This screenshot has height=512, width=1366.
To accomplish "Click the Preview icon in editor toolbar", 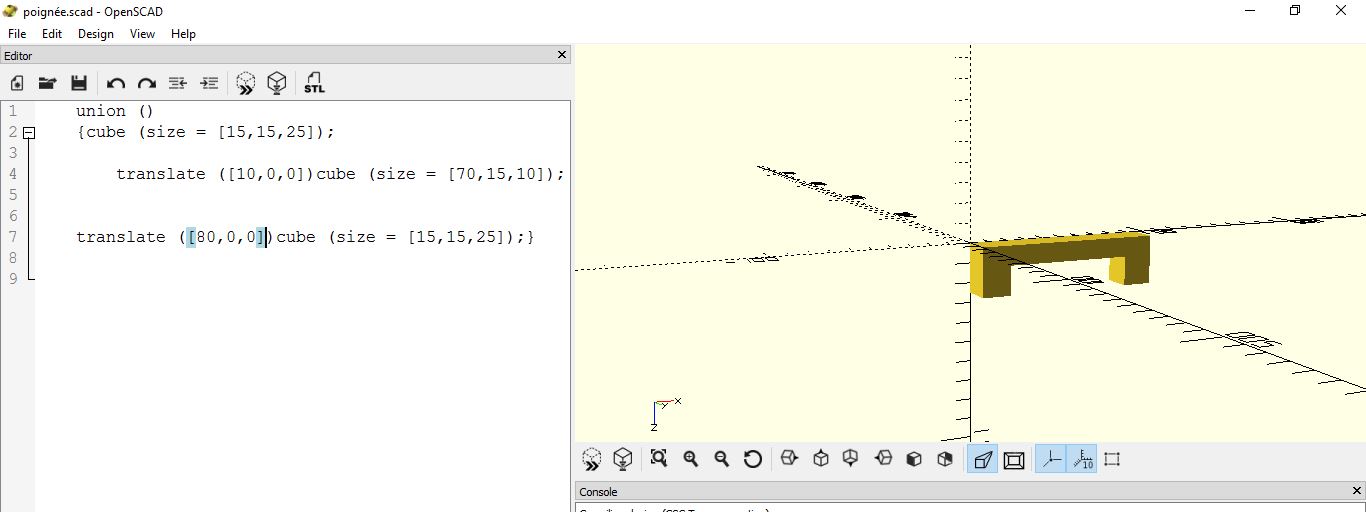I will click(245, 83).
